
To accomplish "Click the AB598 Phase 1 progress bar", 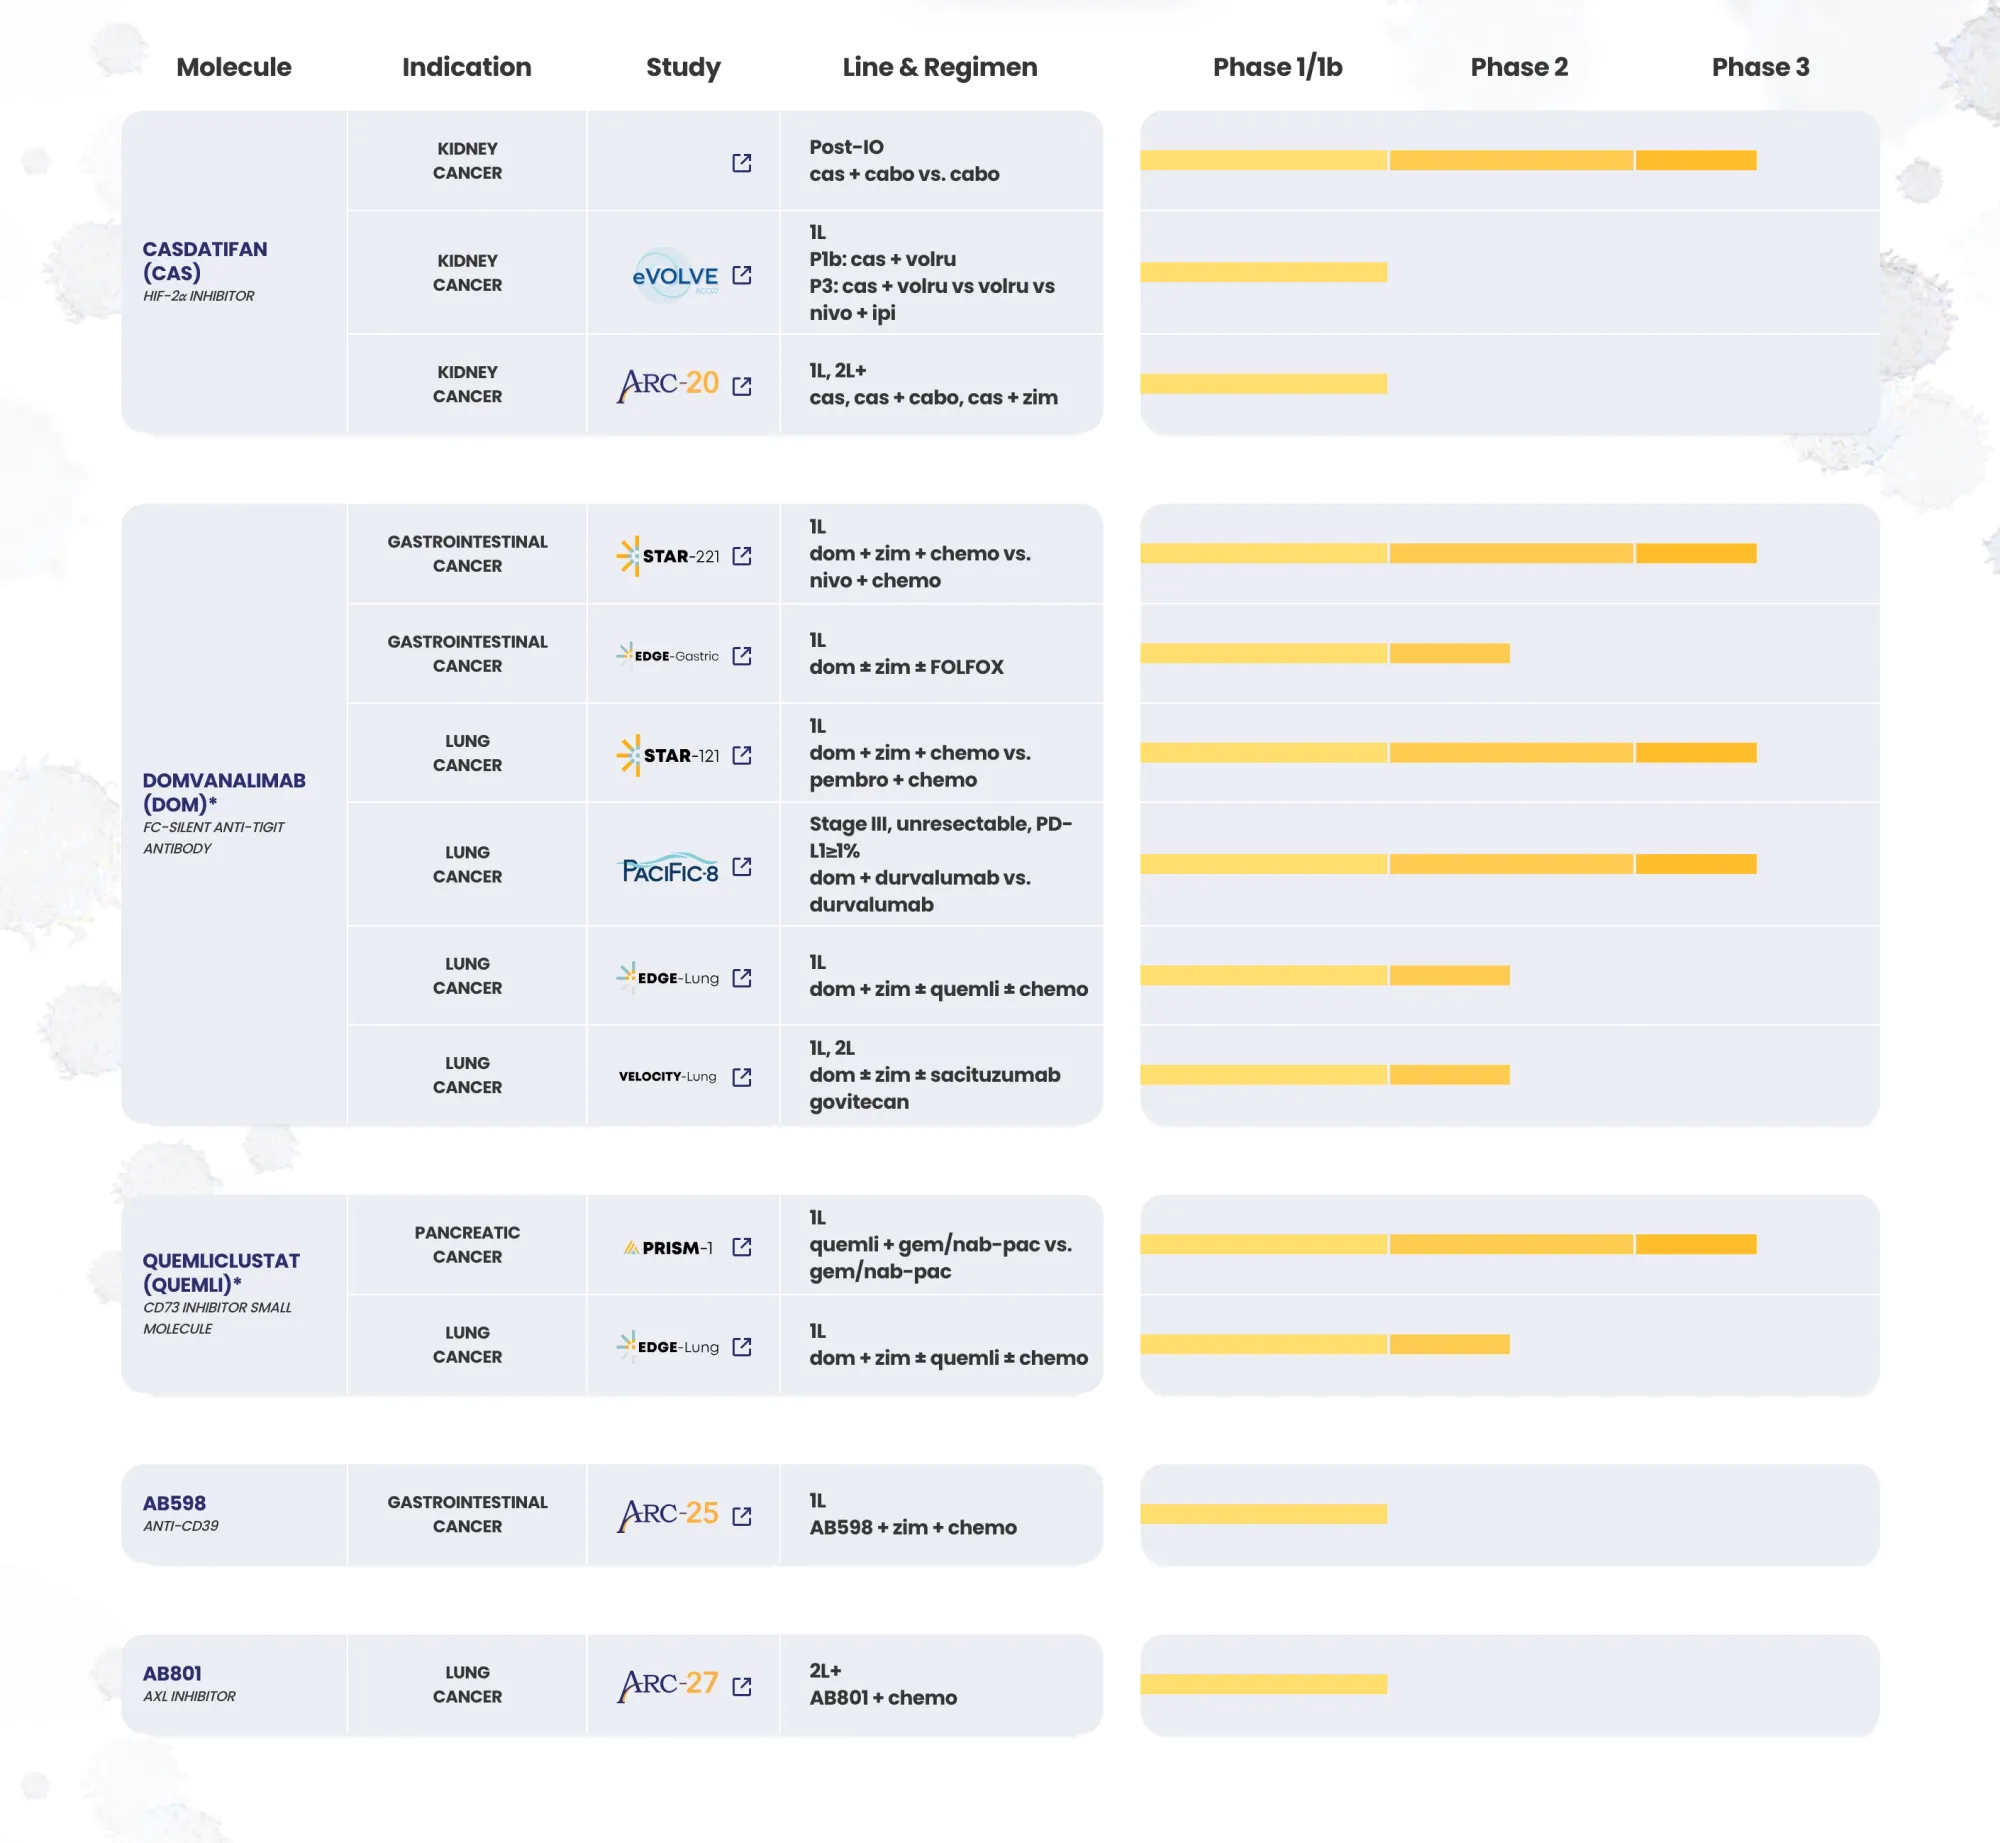I will (x=1263, y=1514).
